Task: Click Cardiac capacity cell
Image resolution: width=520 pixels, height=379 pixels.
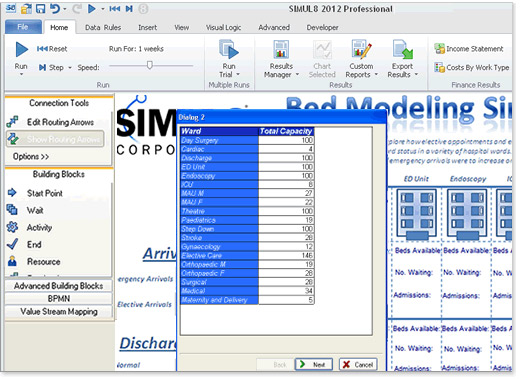Action: [x=286, y=149]
